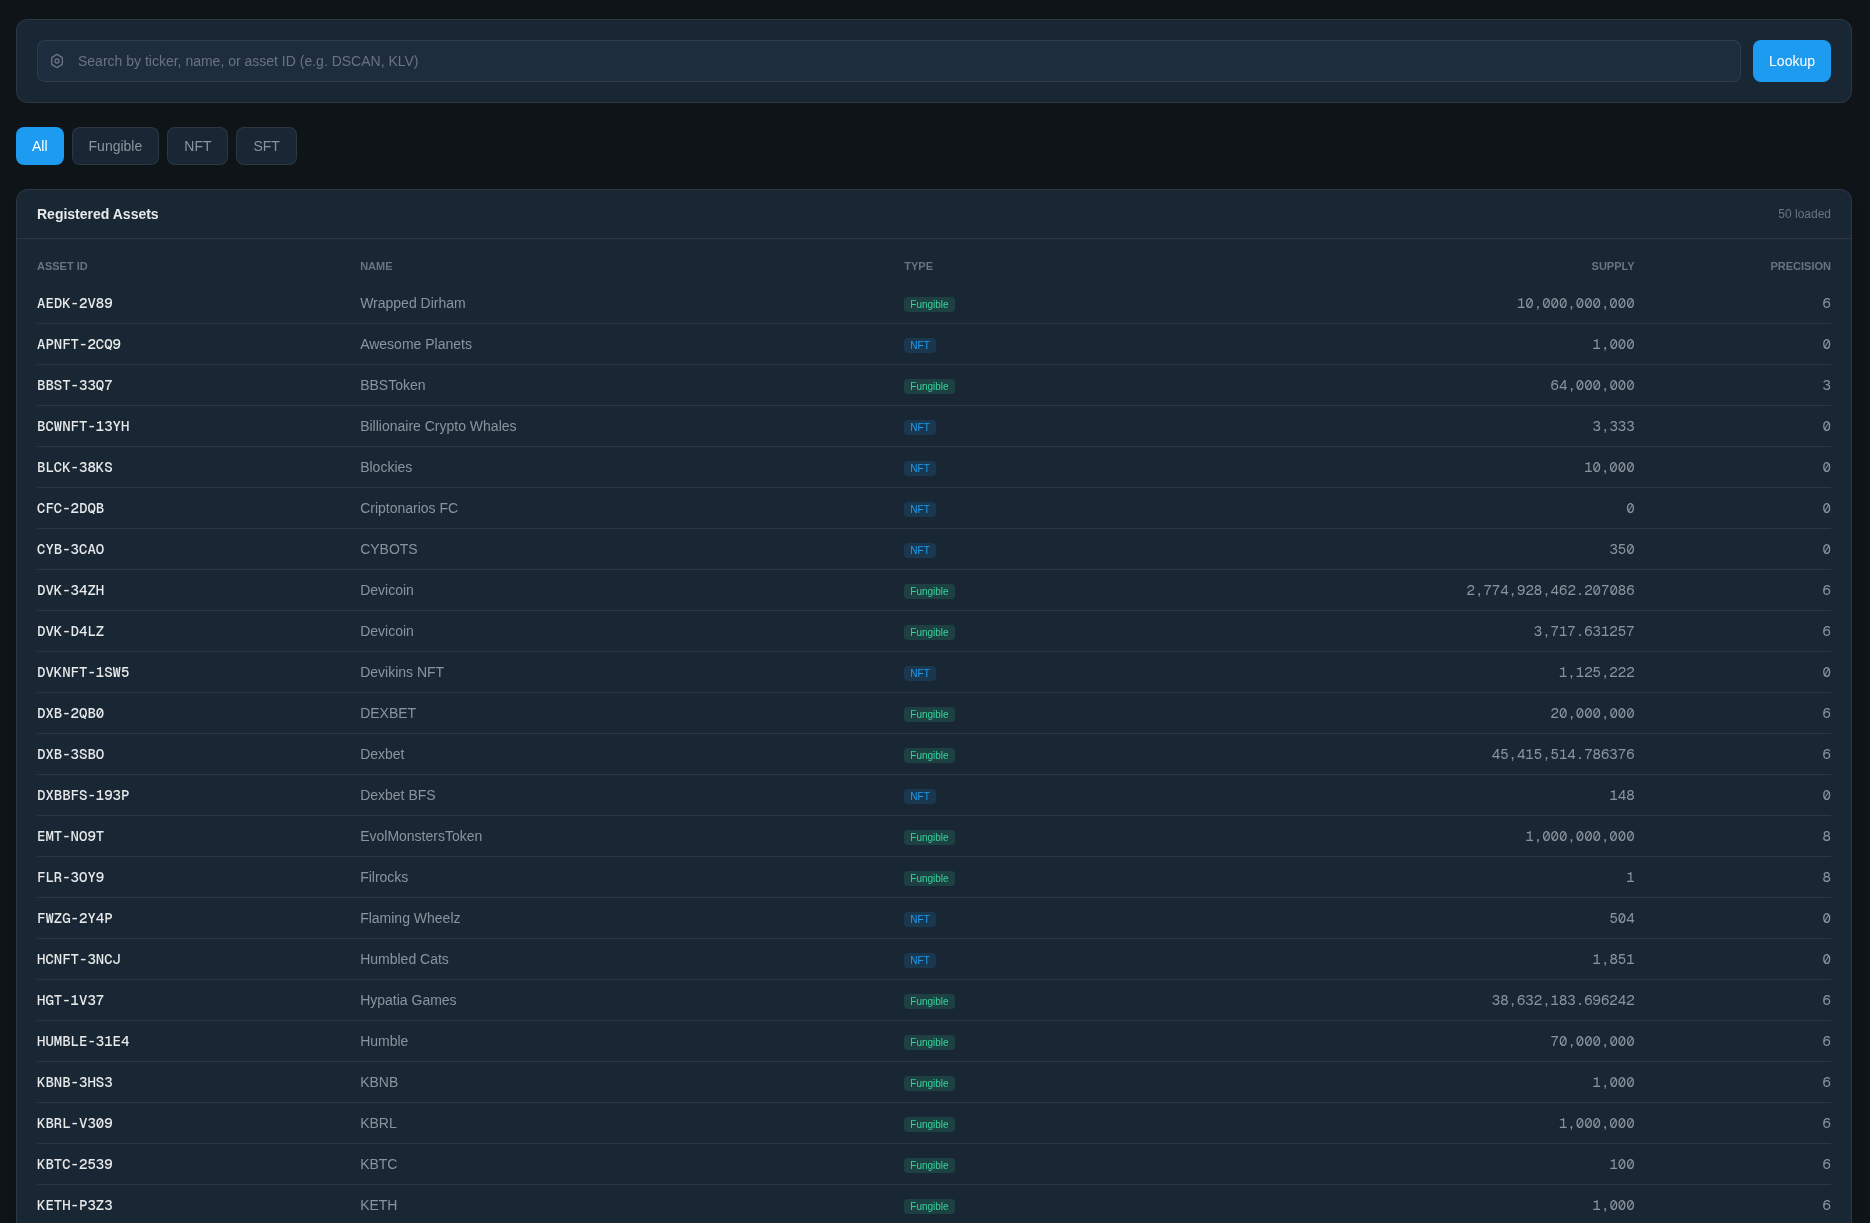Open the Blockies asset BLCK-38KS
Screen dimensions: 1870x1223
pos(75,467)
